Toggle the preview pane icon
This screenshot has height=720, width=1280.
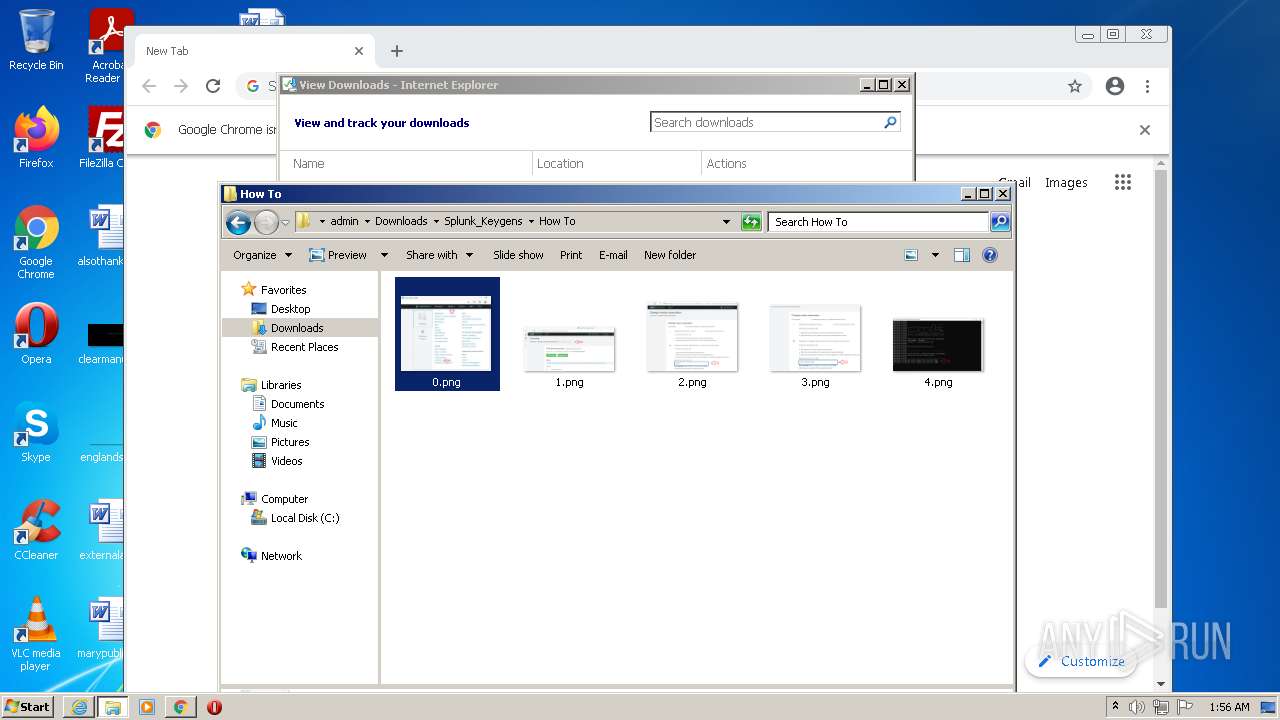(961, 255)
